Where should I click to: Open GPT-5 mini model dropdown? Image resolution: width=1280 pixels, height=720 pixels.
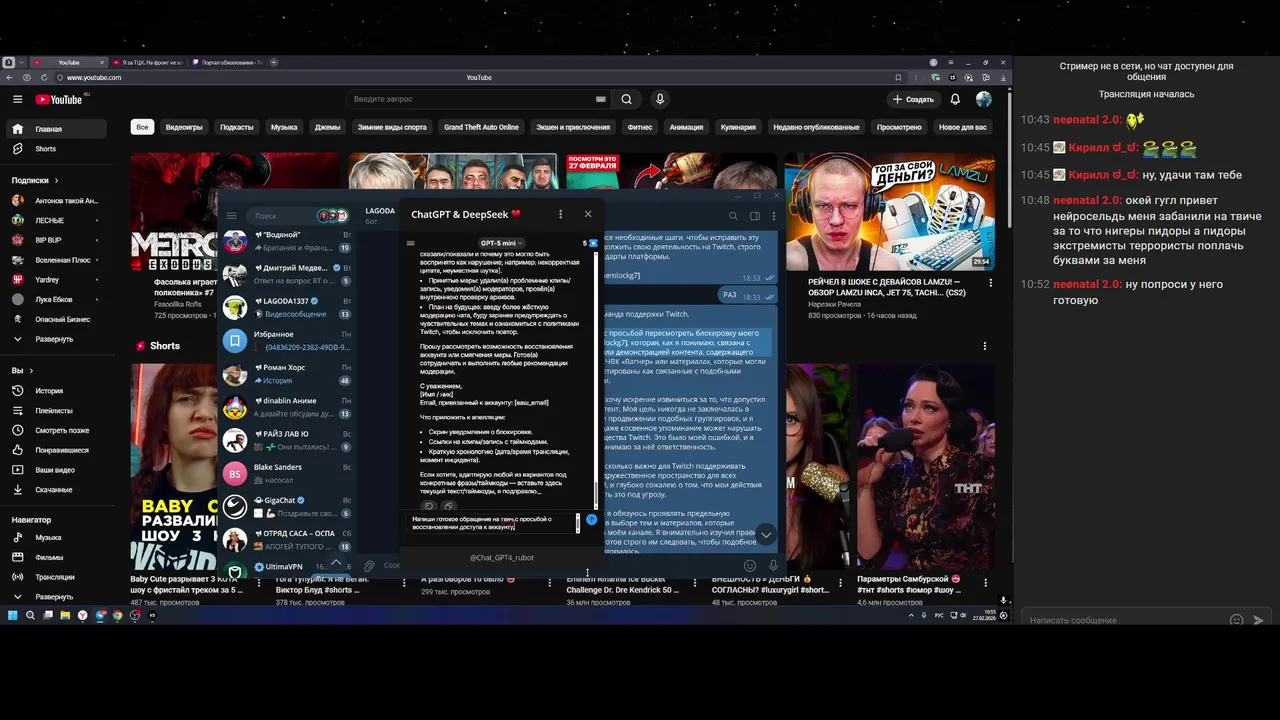501,243
